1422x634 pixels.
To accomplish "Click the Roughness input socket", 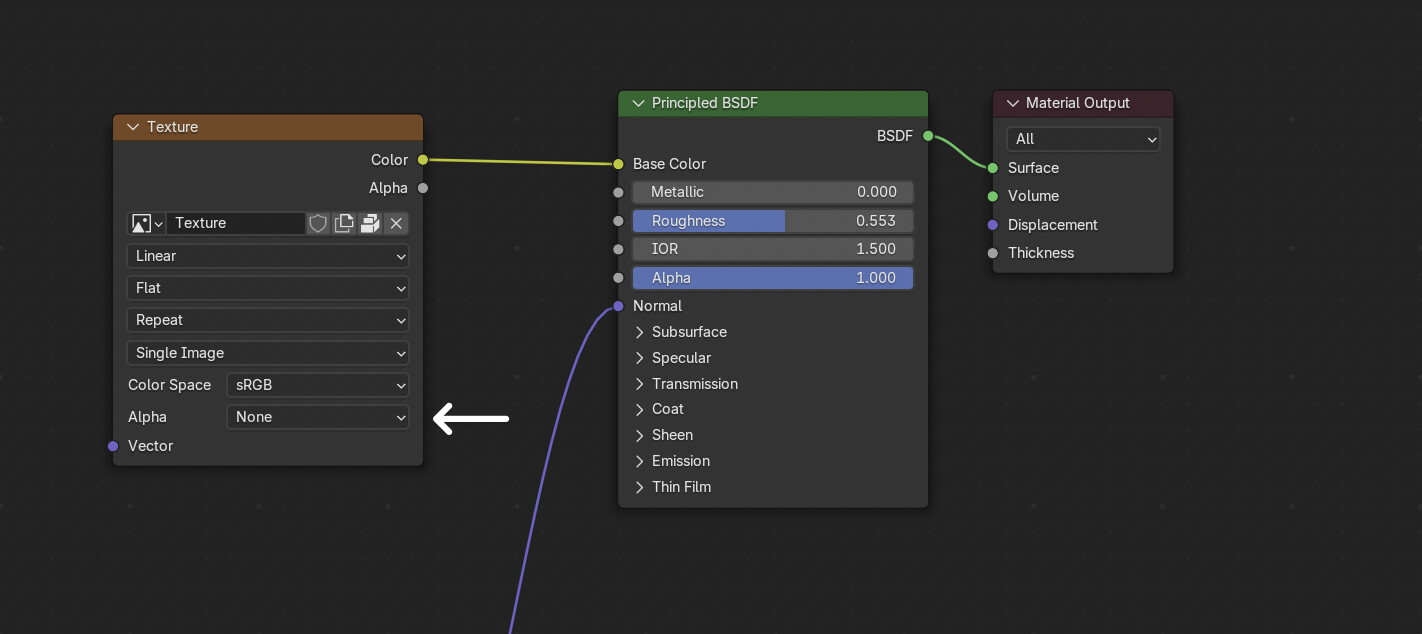I will pos(618,221).
